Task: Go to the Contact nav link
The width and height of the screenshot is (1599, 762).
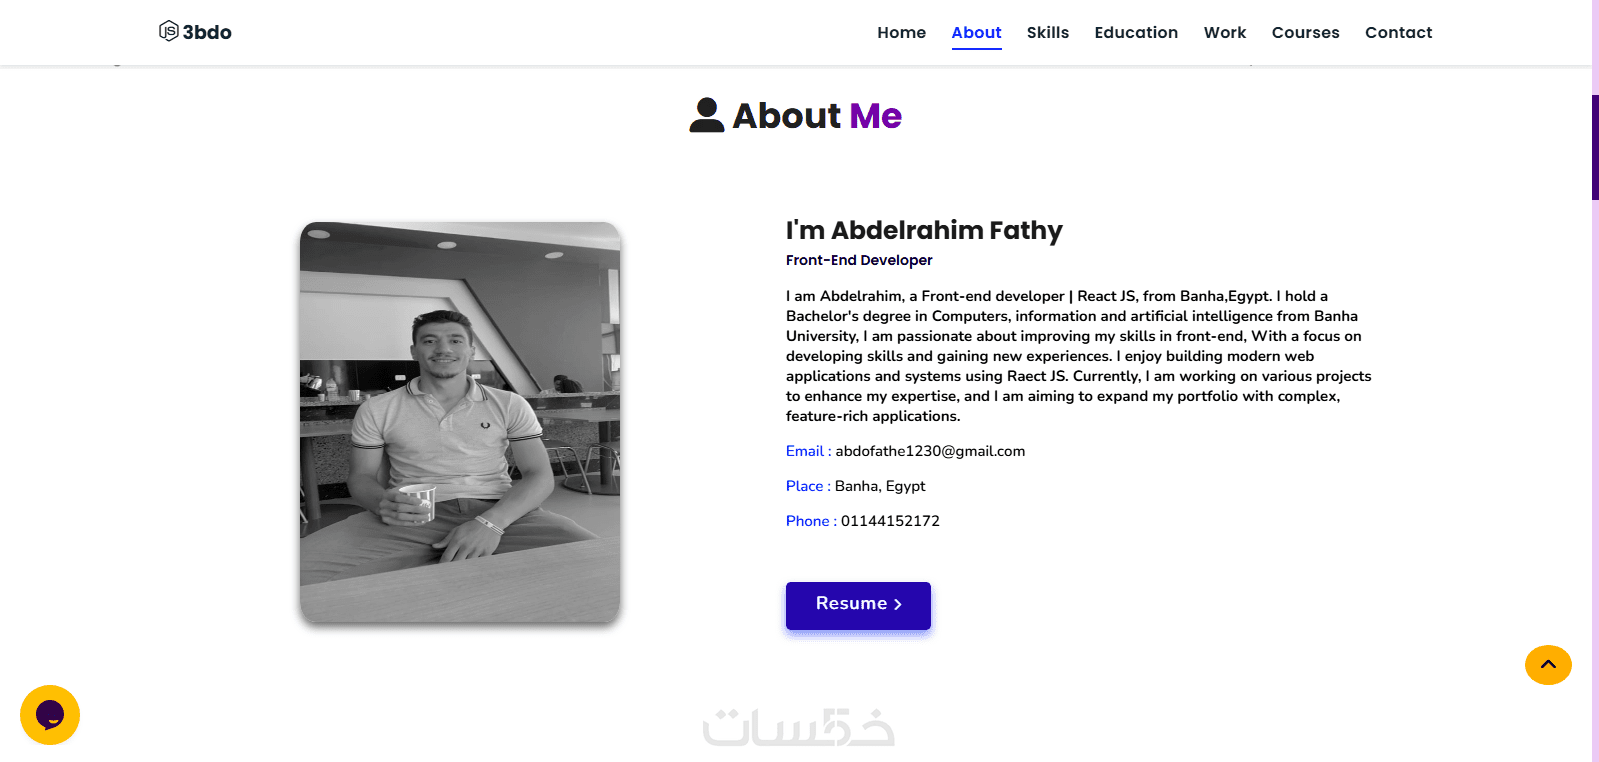Action: [x=1398, y=33]
